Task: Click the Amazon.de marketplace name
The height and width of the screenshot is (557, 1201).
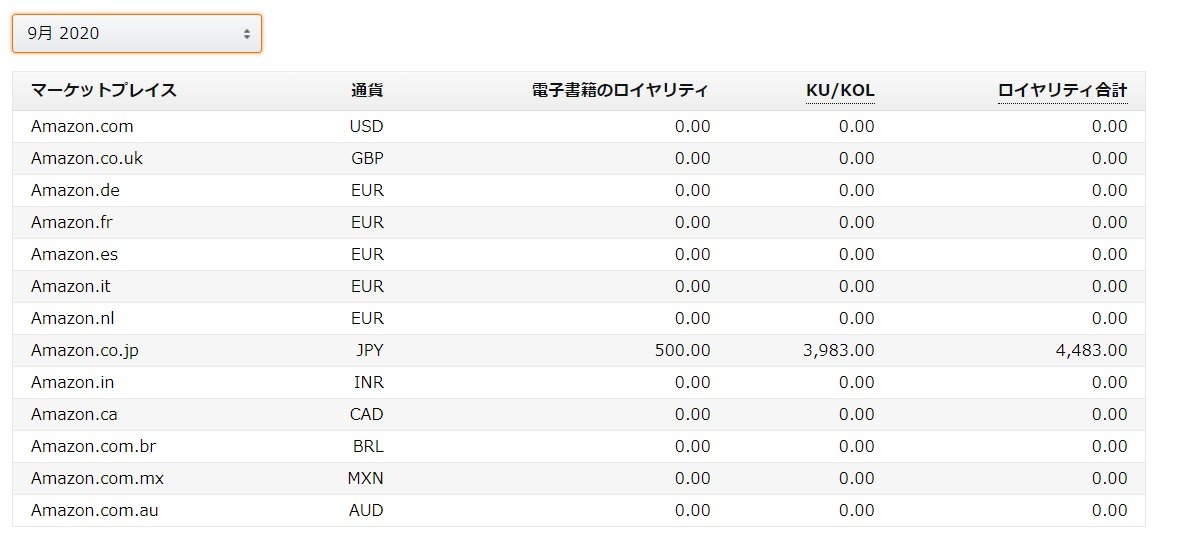Action: tap(75, 190)
